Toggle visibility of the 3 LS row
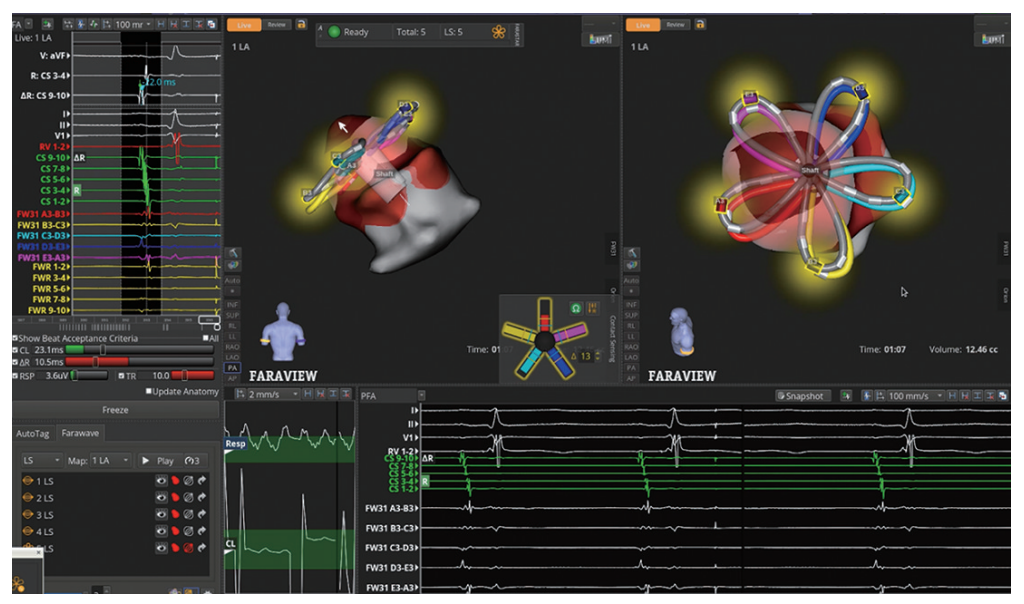The height and width of the screenshot is (604, 1024). click(x=161, y=515)
